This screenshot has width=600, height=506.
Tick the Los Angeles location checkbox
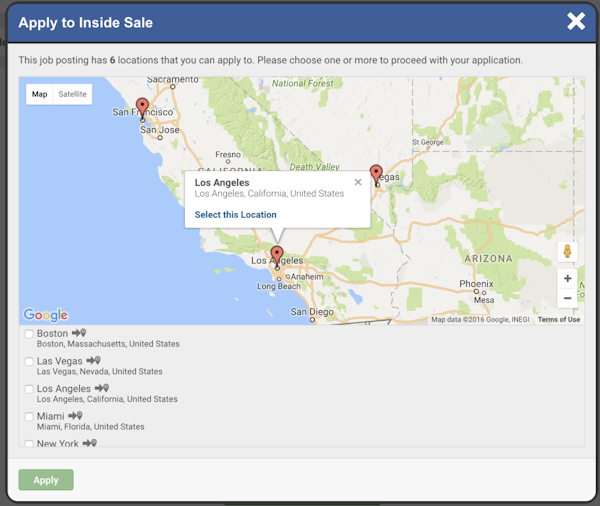point(30,389)
